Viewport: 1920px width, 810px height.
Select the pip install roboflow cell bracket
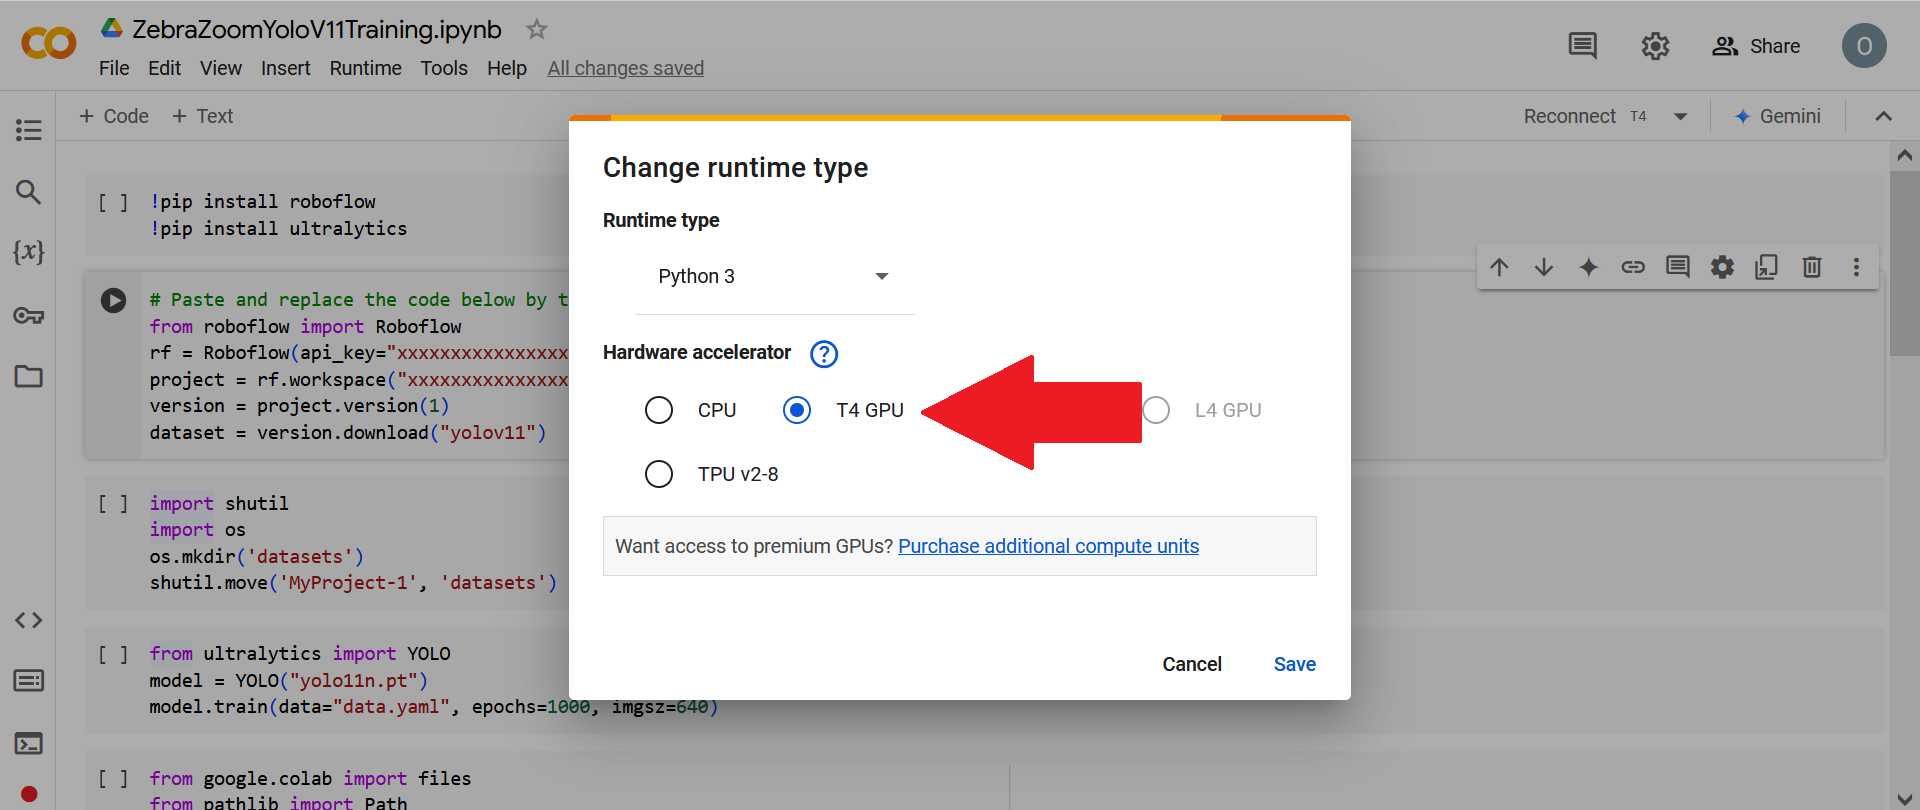[113, 202]
